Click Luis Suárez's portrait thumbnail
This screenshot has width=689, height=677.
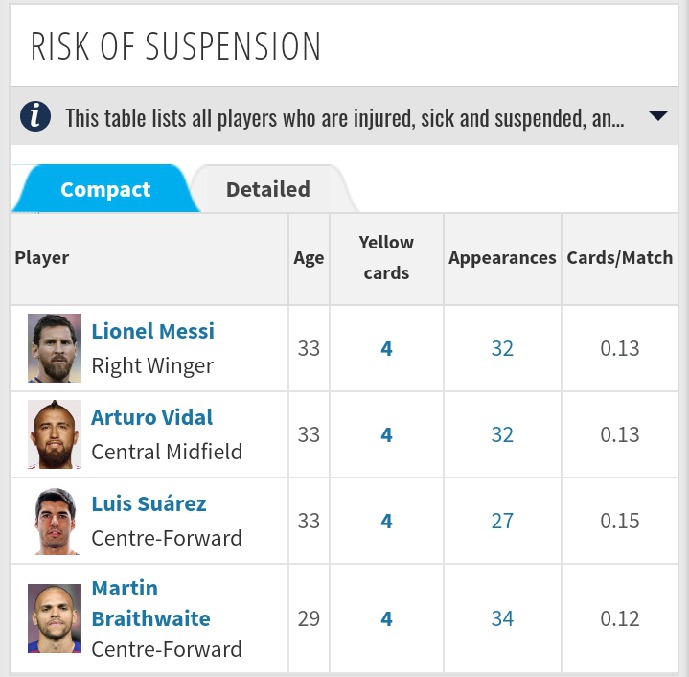[x=54, y=521]
